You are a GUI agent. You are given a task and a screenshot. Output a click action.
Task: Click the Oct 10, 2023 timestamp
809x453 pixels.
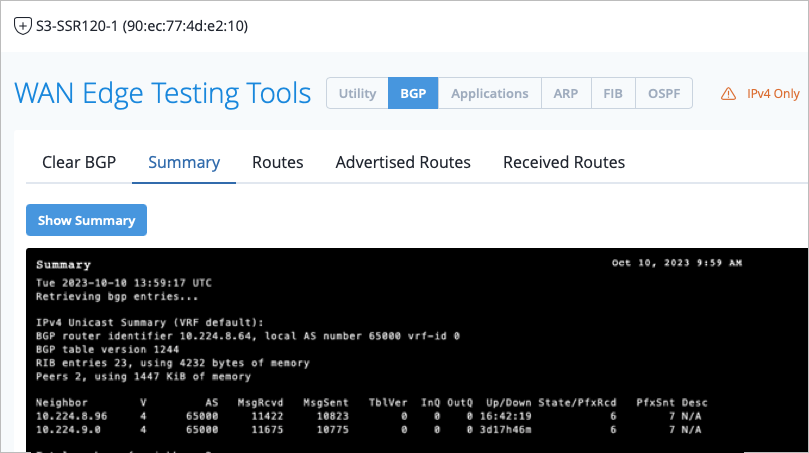click(677, 264)
